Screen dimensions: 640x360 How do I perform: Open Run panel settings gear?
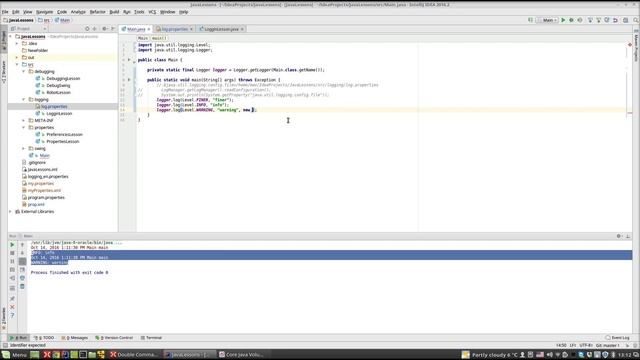click(619, 236)
